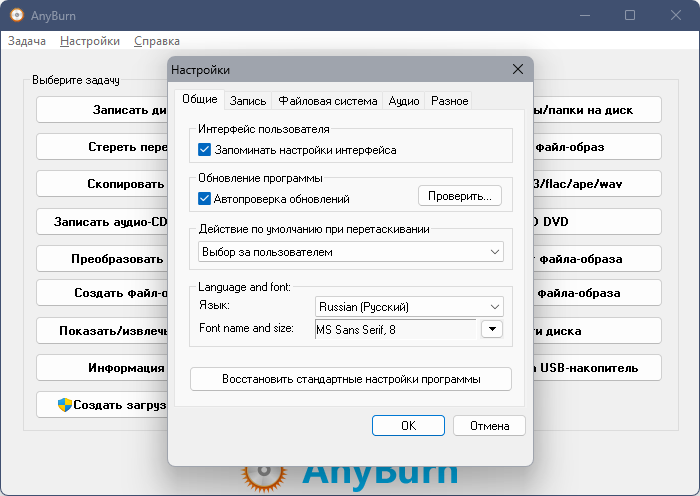Click the ...3/flac/ape/wav button

pyautogui.click(x=597, y=184)
